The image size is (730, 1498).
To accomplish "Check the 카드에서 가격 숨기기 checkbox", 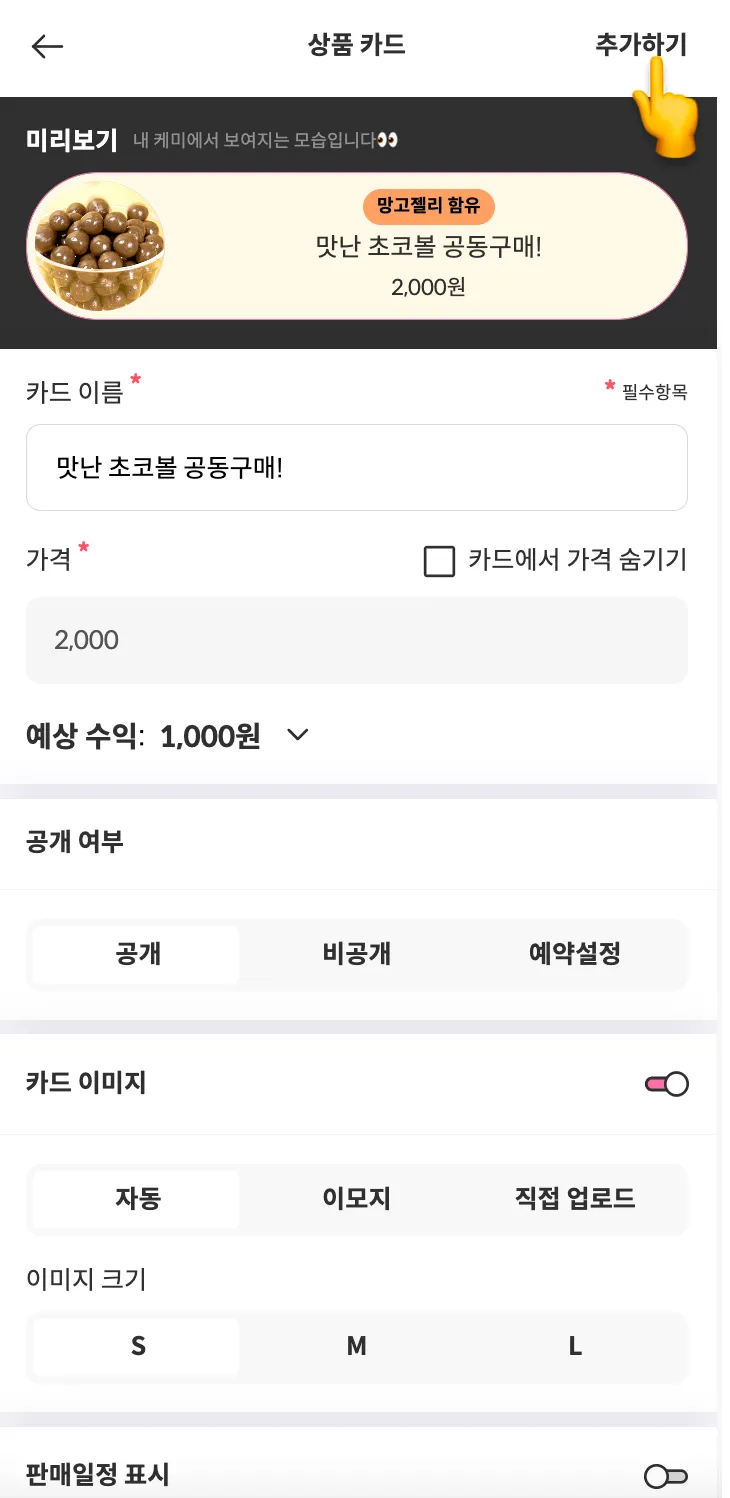I will point(440,562).
